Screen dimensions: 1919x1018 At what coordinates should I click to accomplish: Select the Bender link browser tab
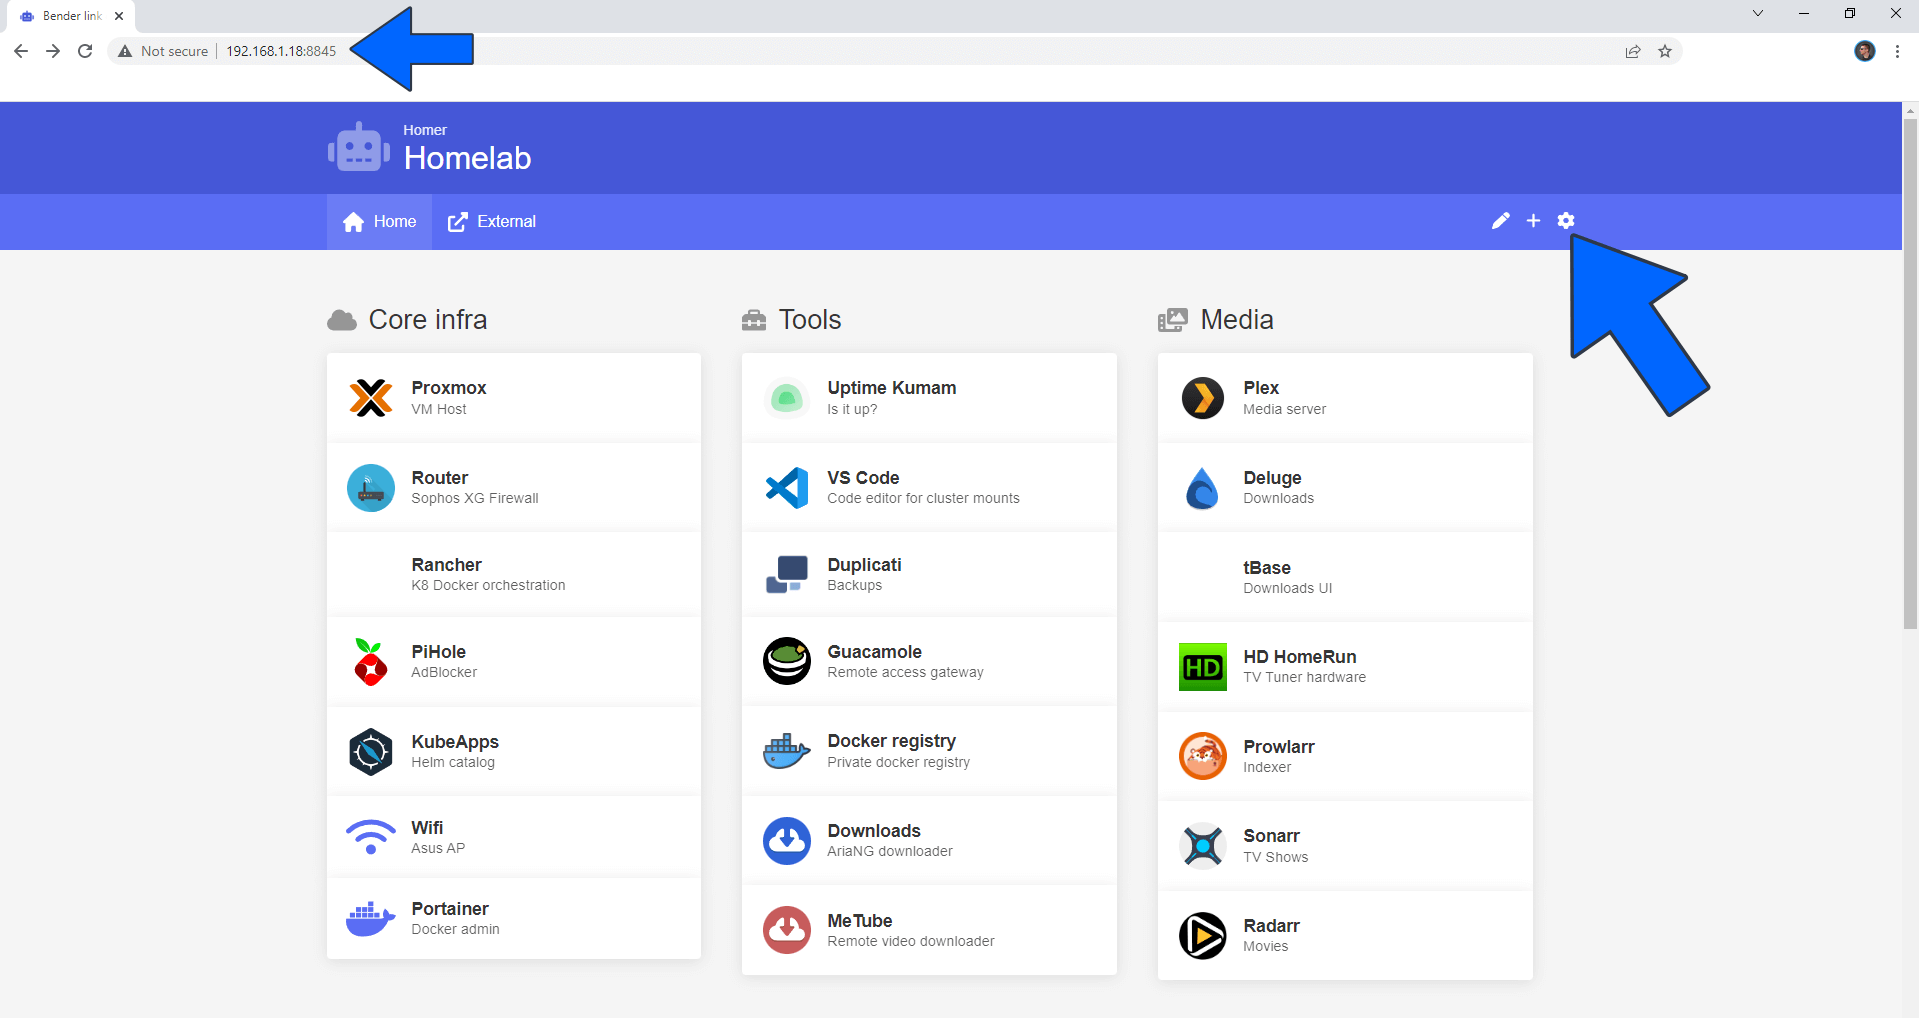[x=70, y=16]
